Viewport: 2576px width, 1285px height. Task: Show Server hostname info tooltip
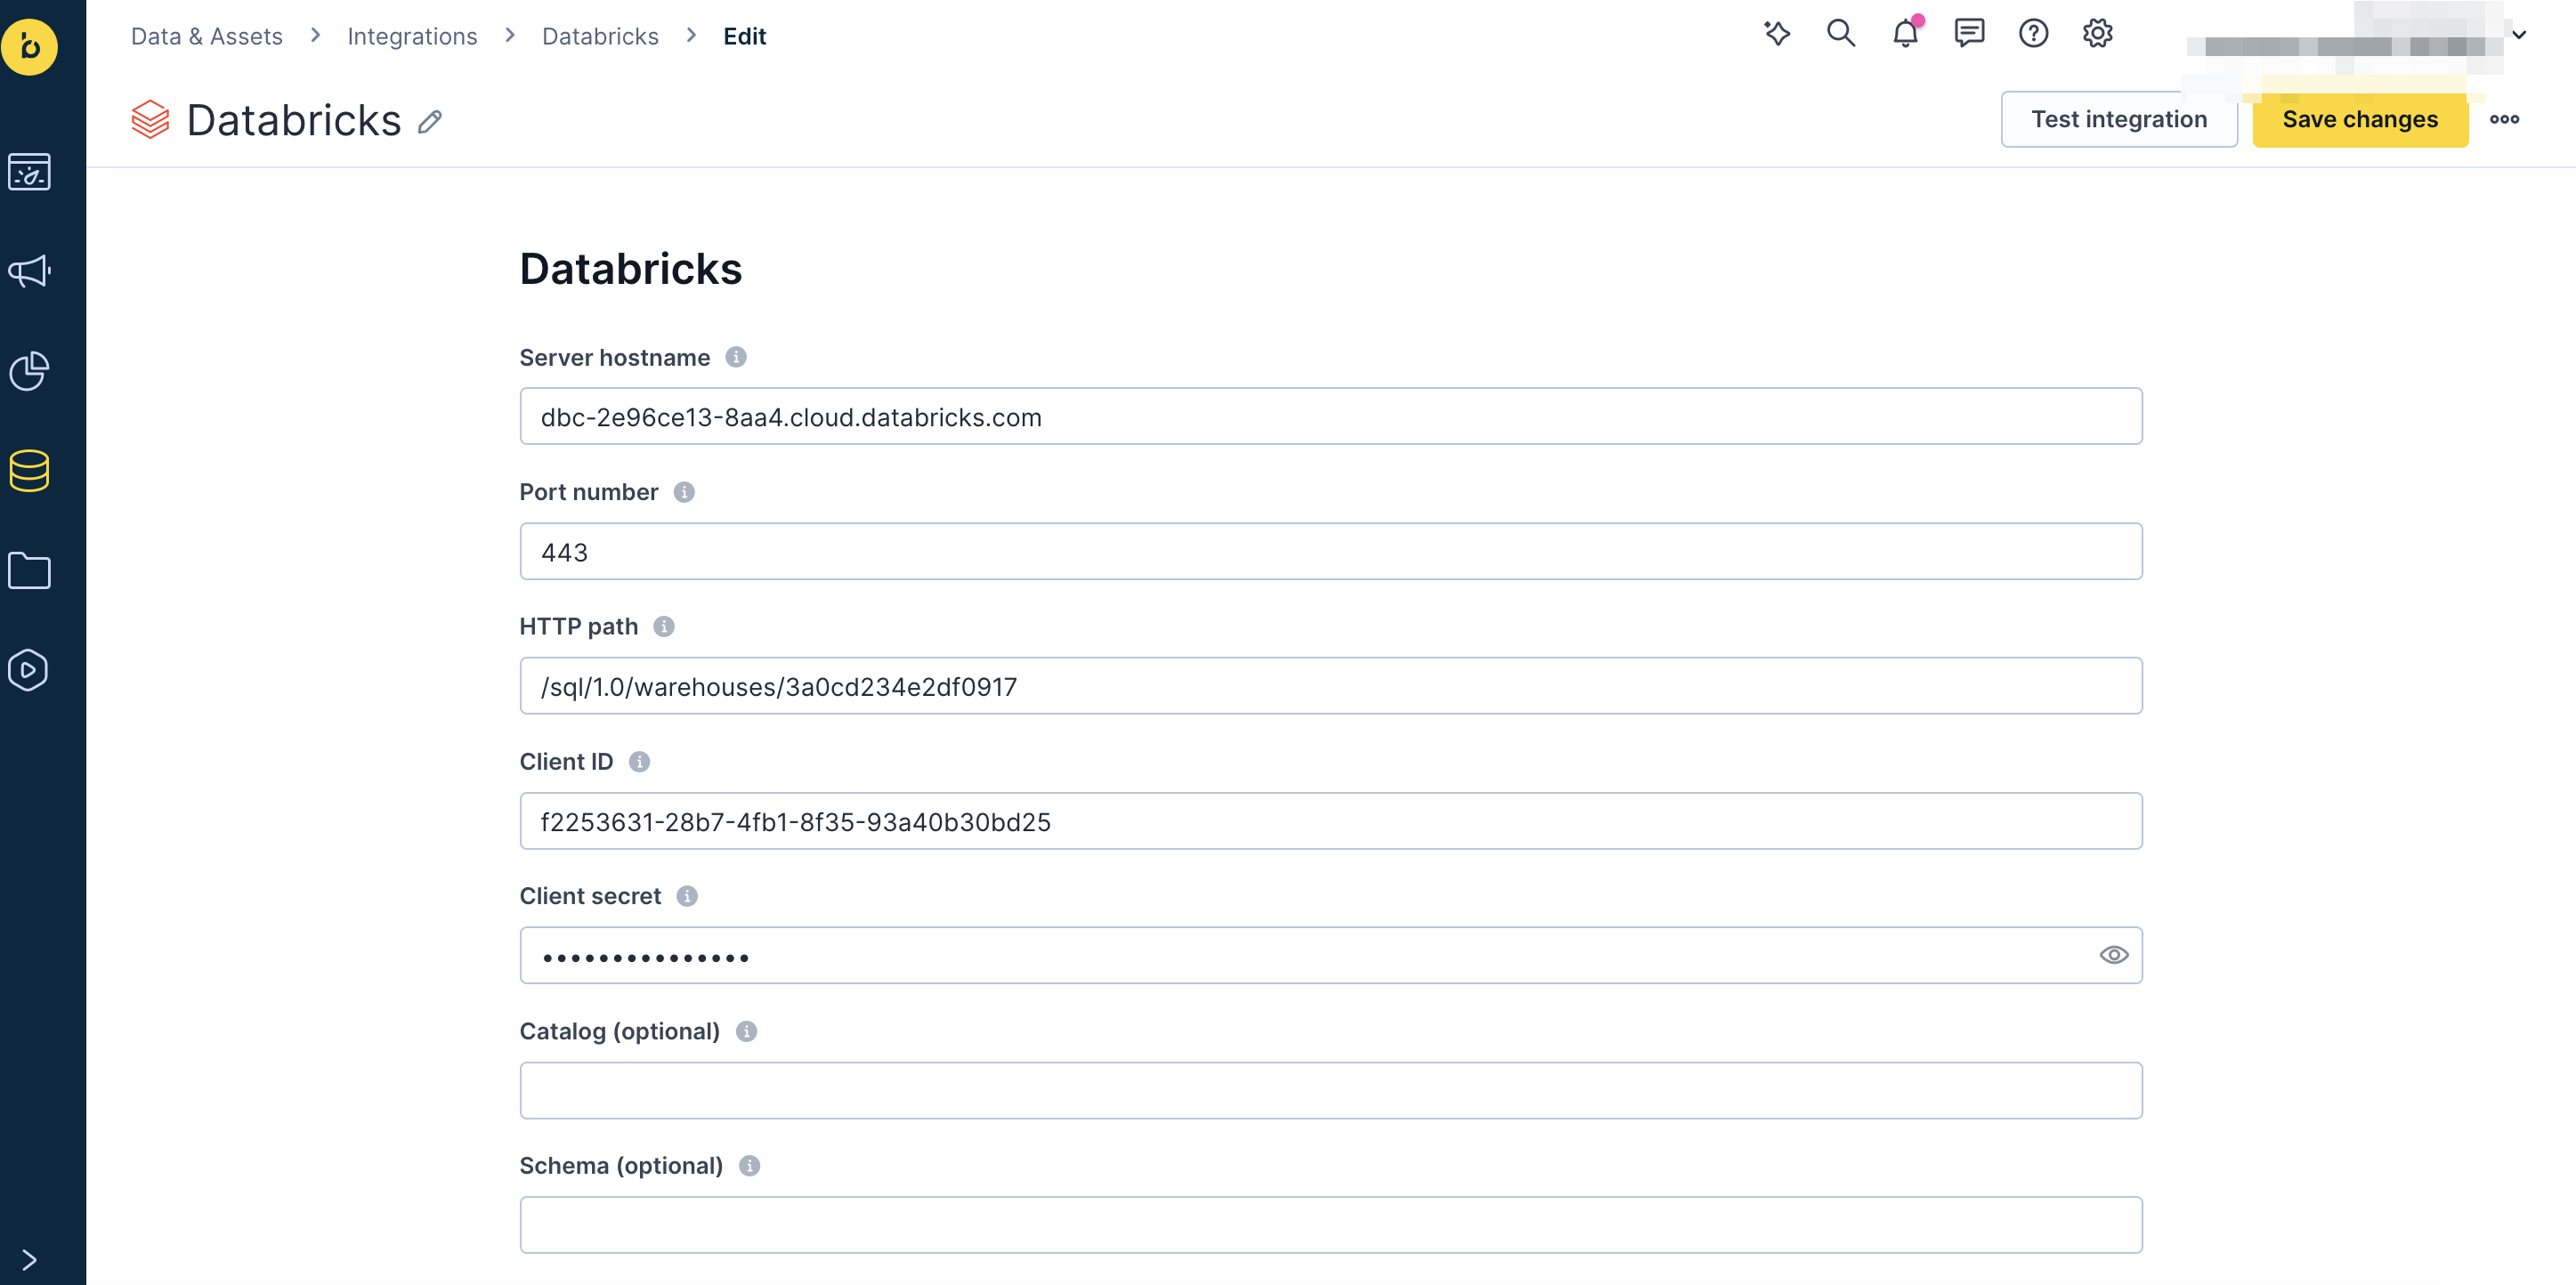tap(736, 357)
